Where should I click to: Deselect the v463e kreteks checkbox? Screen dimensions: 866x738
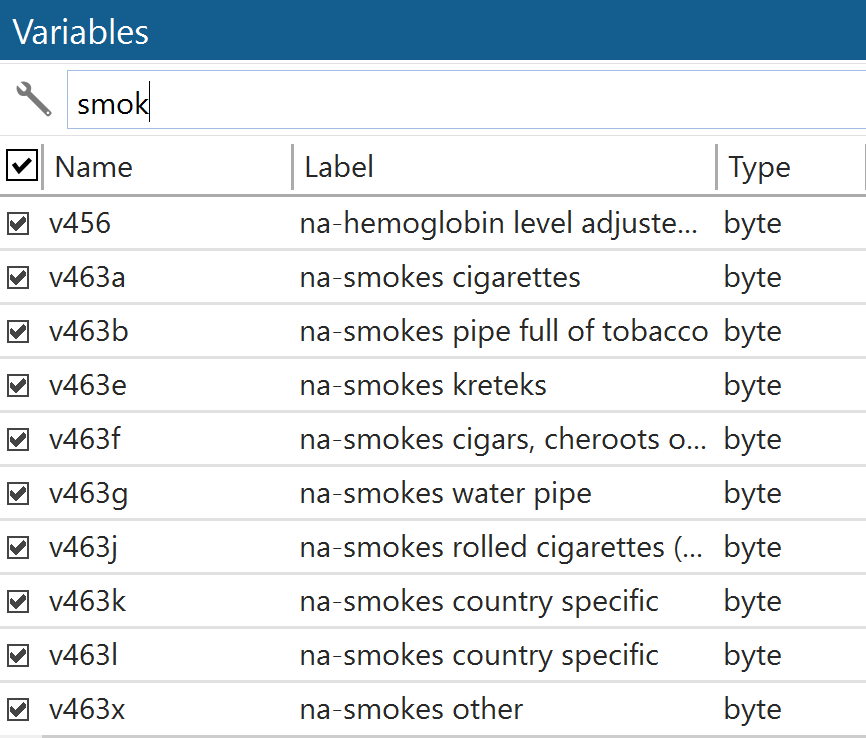pyautogui.click(x=18, y=385)
